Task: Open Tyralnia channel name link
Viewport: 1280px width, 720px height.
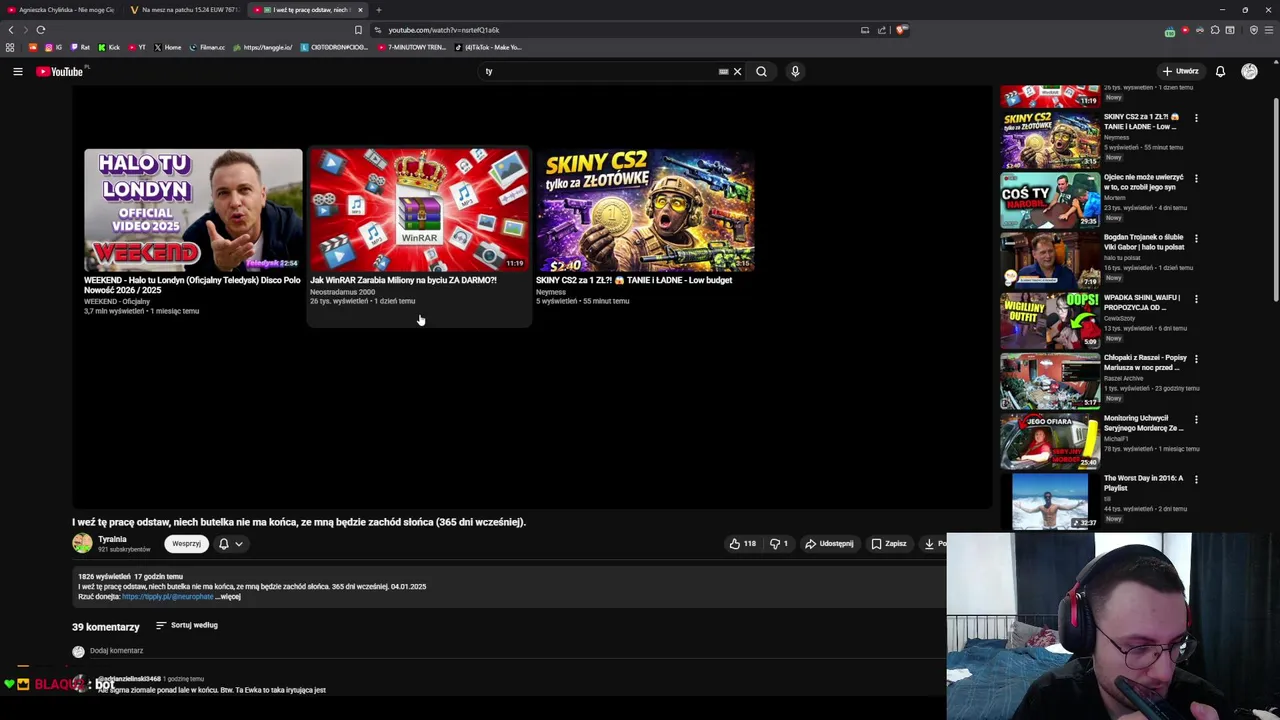Action: pos(112,539)
